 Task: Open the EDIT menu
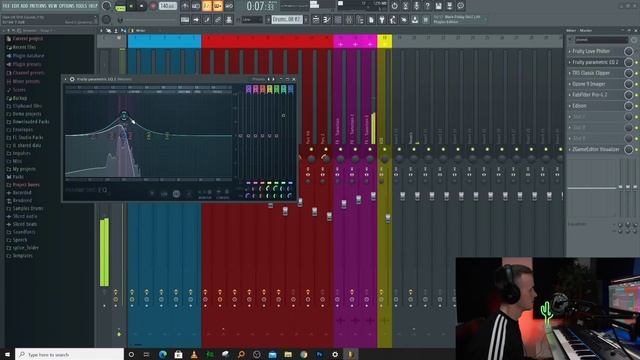(x=16, y=6)
